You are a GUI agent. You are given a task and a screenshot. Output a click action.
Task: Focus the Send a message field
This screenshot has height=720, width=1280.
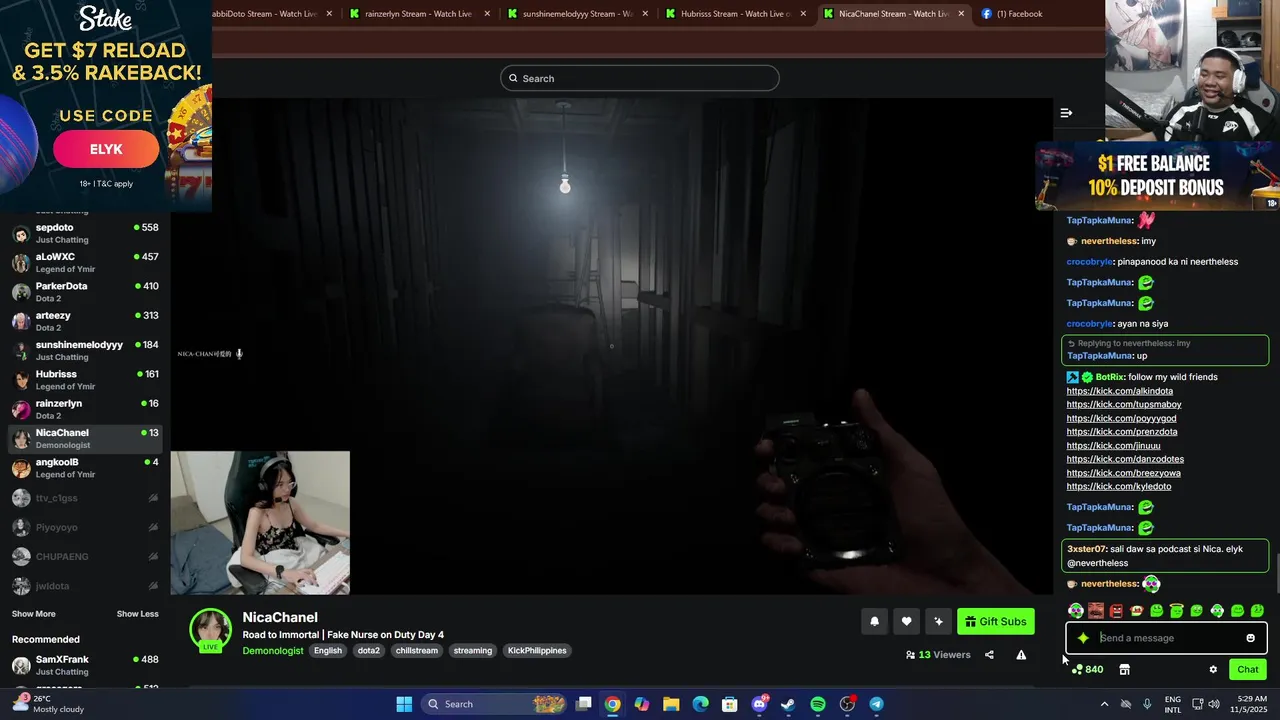1166,638
